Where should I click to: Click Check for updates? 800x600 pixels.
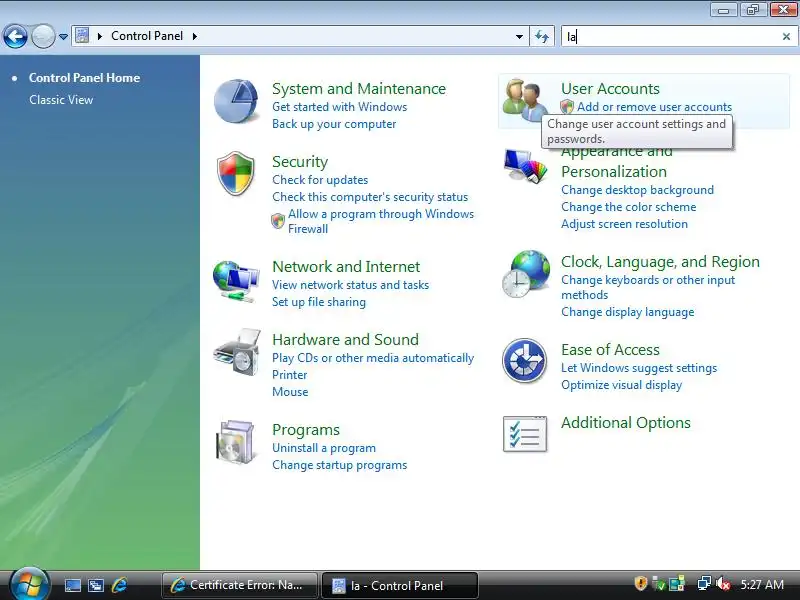(x=320, y=180)
